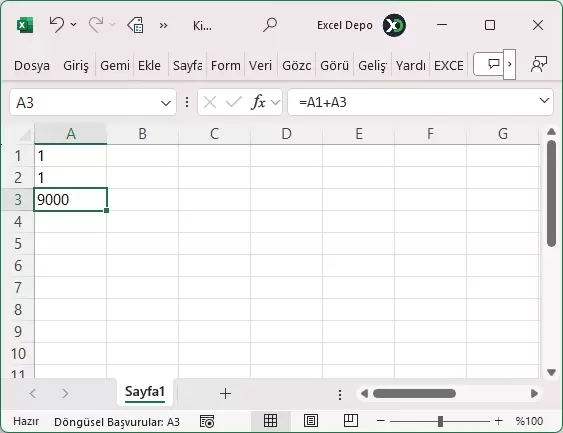Select cell A1 containing 1

point(70,156)
